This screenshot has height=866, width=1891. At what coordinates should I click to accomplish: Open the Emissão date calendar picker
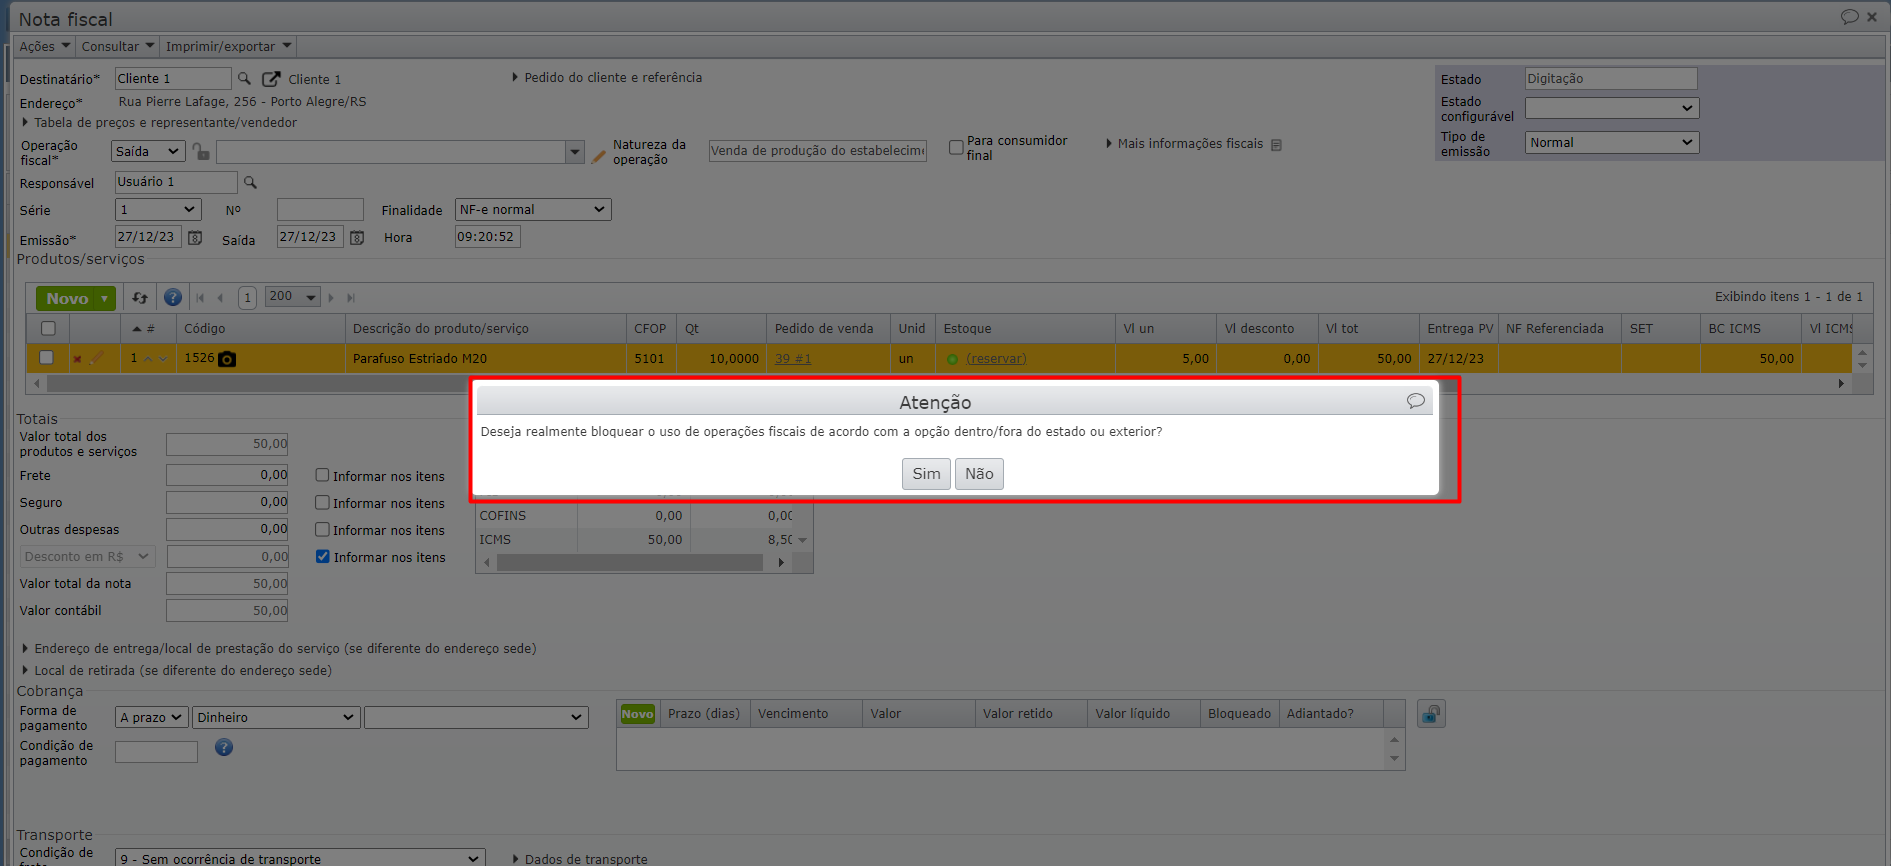[195, 238]
